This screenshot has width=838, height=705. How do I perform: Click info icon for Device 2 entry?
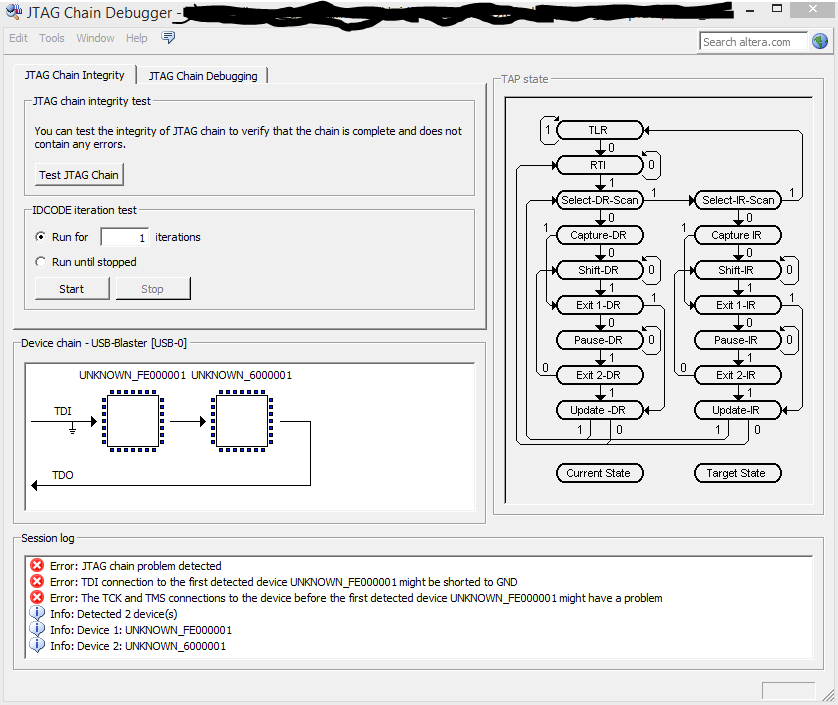pos(37,646)
